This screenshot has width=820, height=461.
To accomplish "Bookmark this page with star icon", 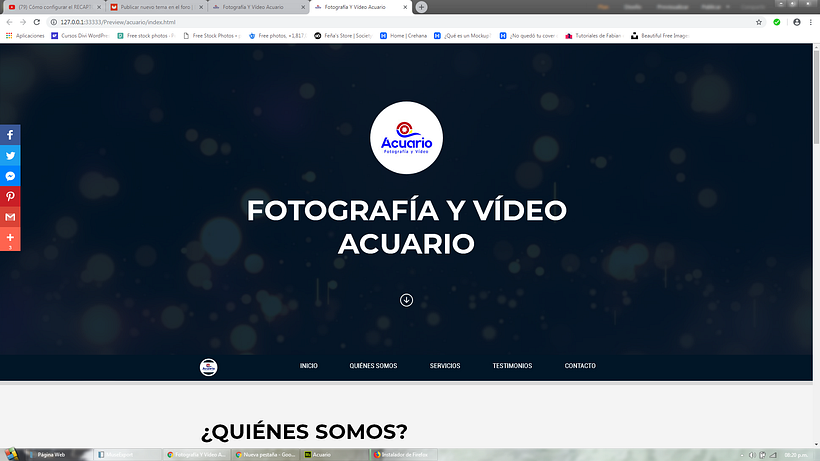I will (x=759, y=22).
